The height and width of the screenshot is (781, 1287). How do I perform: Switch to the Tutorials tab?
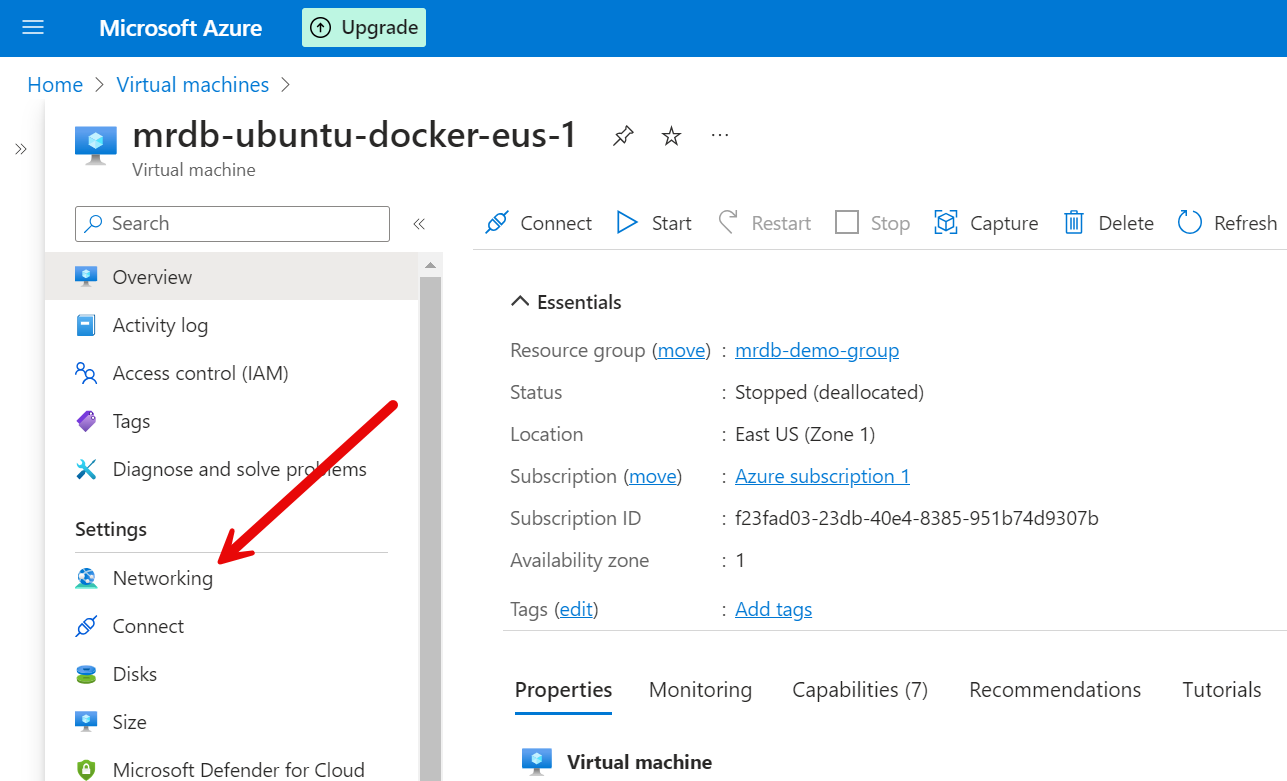point(1222,690)
